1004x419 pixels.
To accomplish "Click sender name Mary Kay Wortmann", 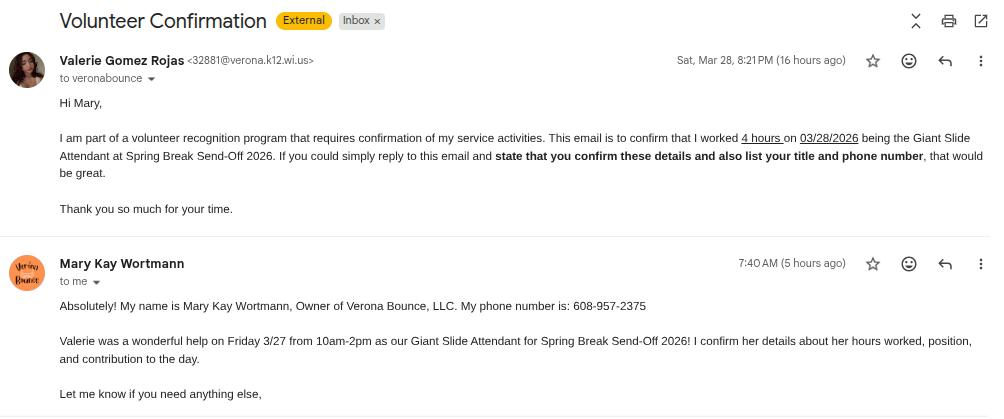I will [122, 264].
